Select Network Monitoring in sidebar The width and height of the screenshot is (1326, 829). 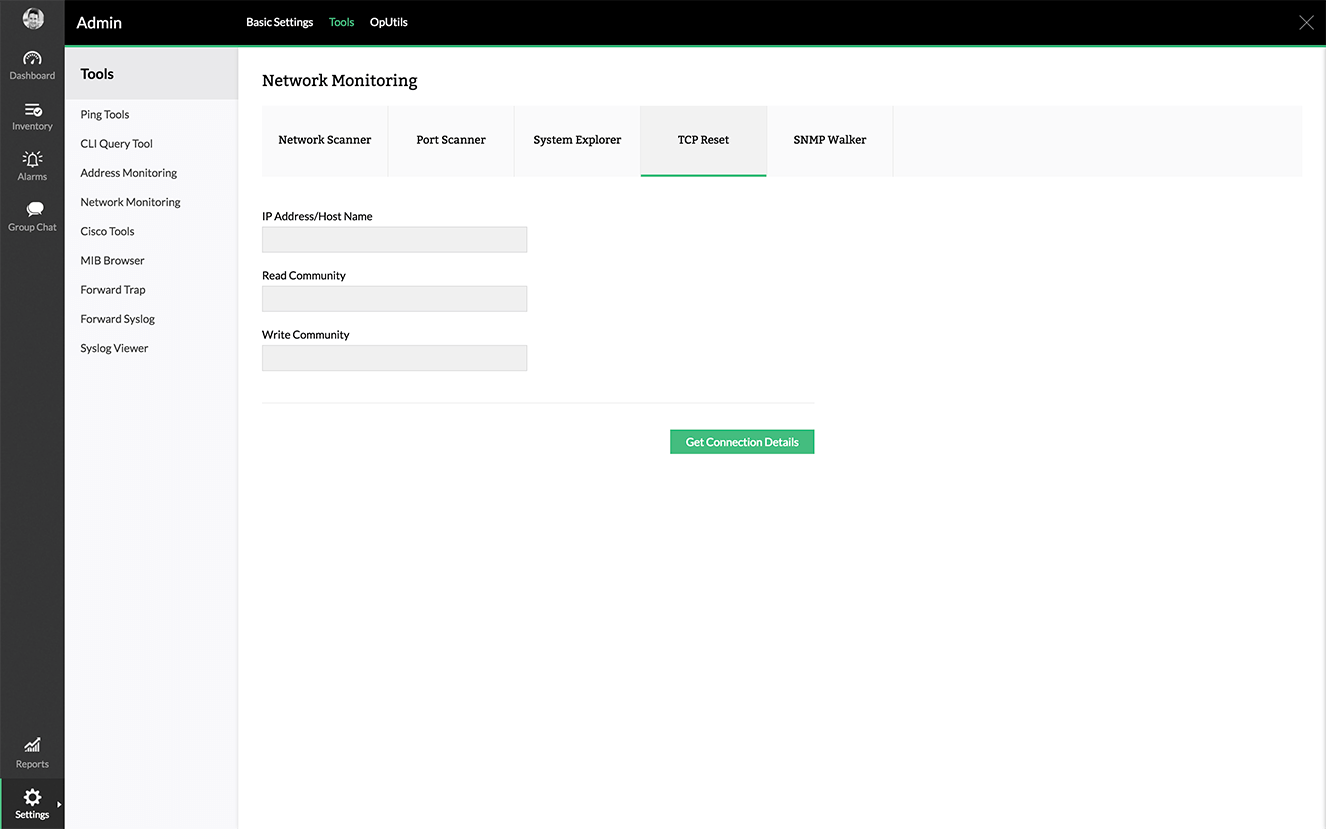pos(131,202)
